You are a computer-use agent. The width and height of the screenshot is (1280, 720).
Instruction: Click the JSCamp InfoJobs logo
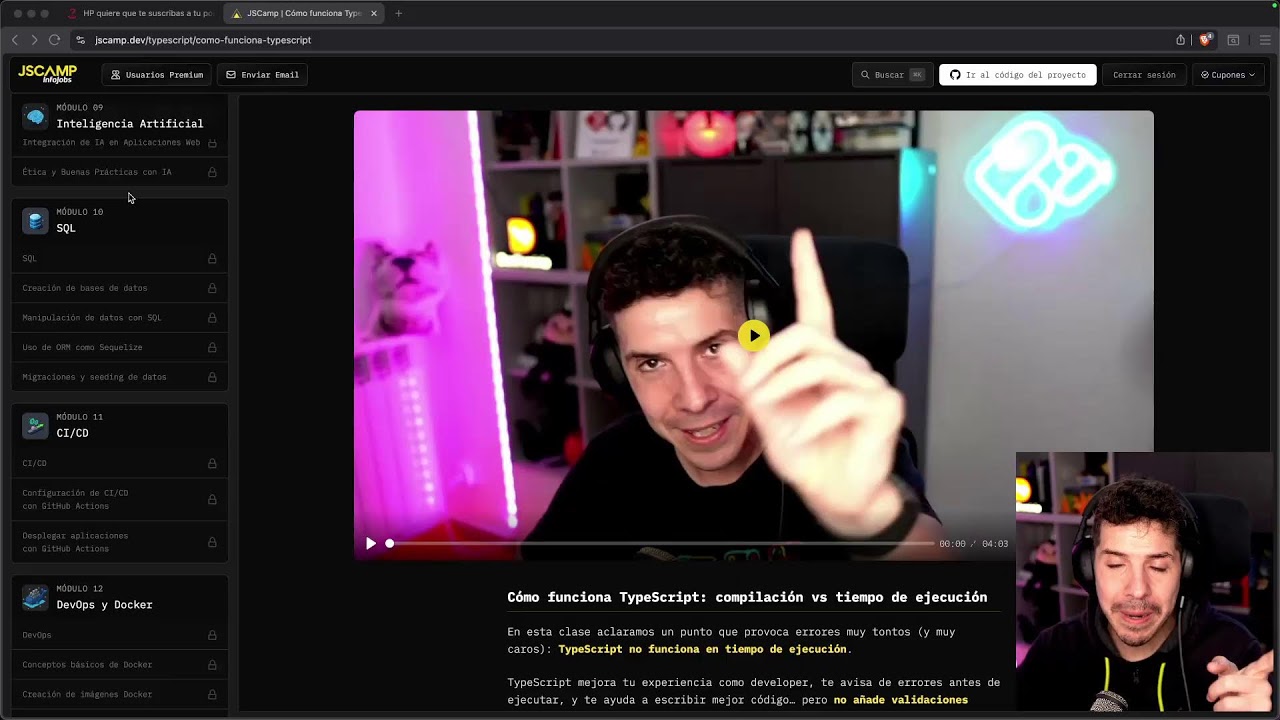(x=47, y=74)
